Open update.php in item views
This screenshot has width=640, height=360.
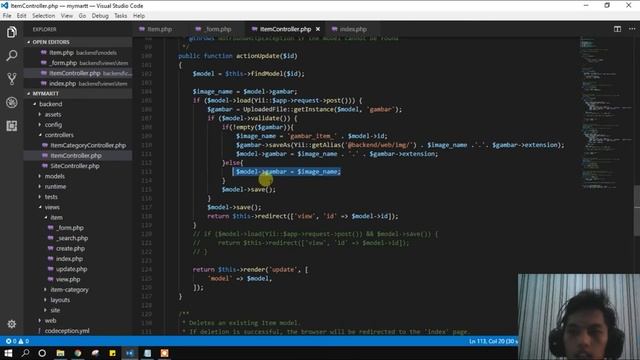(x=71, y=269)
